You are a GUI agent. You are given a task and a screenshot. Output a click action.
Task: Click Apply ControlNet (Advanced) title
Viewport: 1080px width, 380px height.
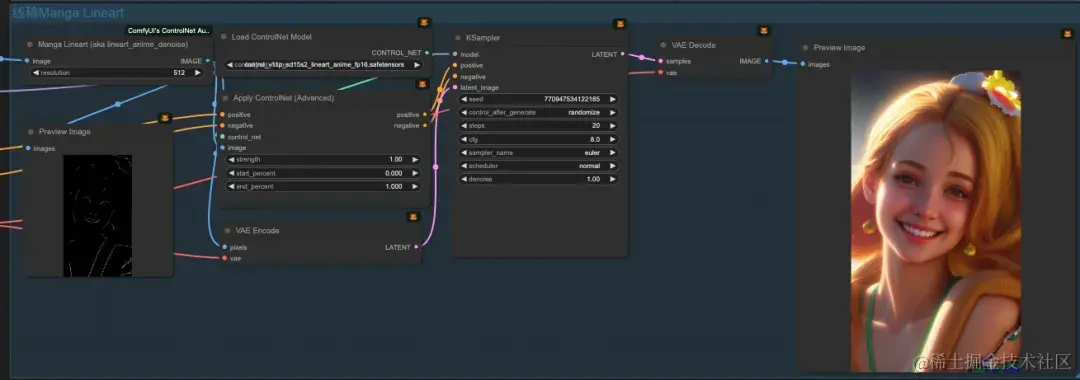(x=284, y=98)
